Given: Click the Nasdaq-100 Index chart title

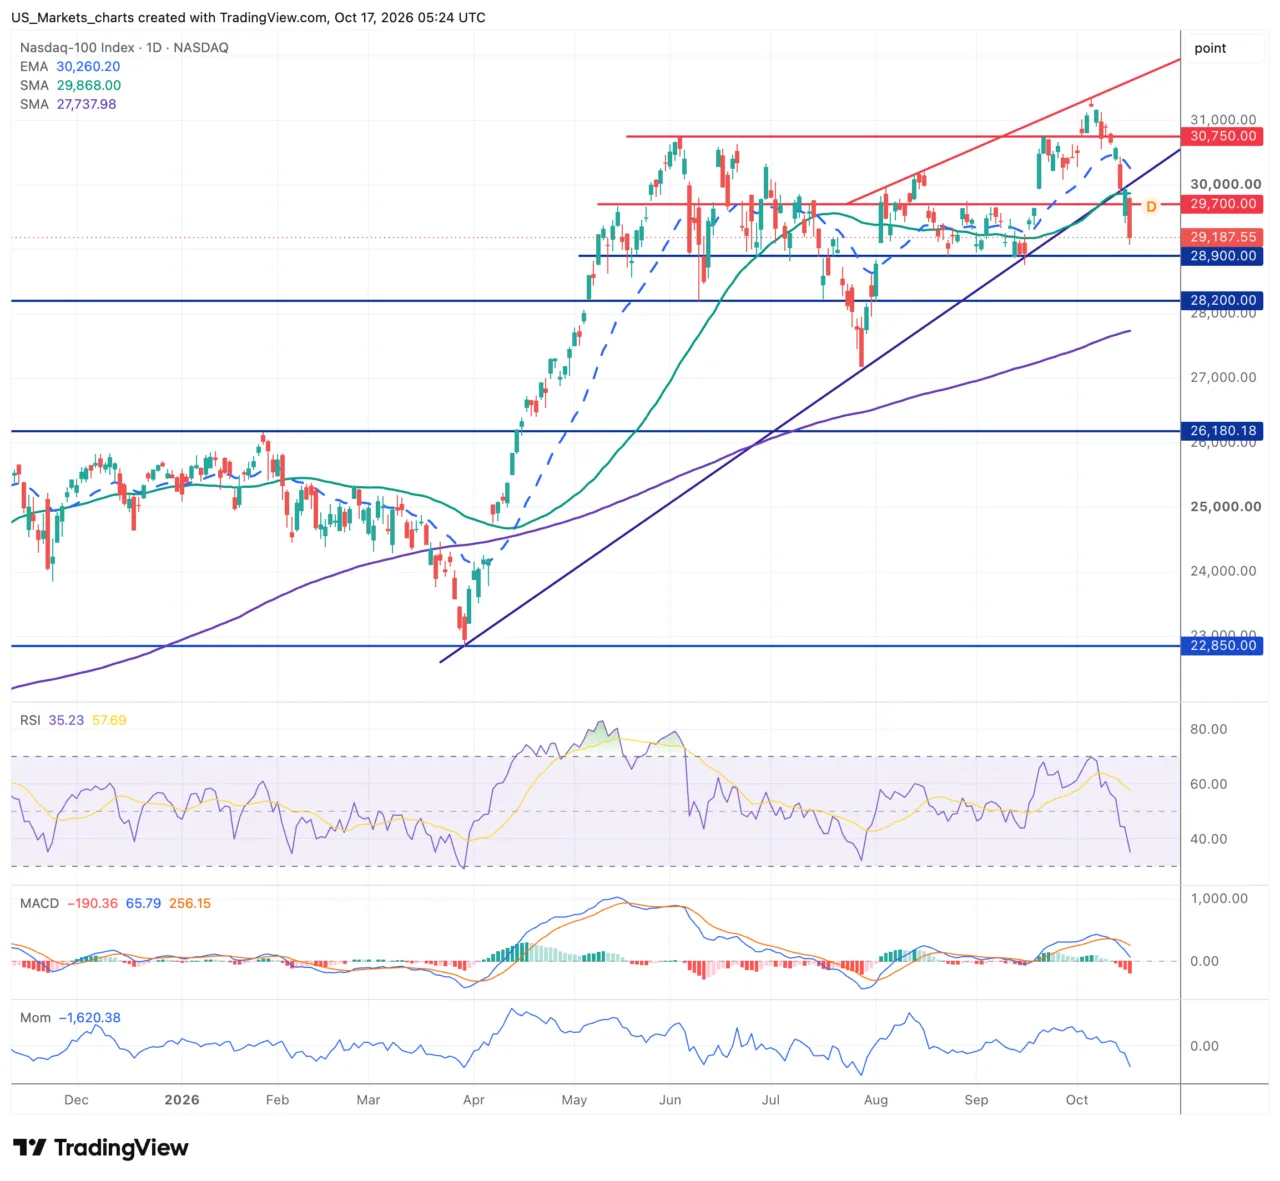Looking at the screenshot, I should point(124,47).
